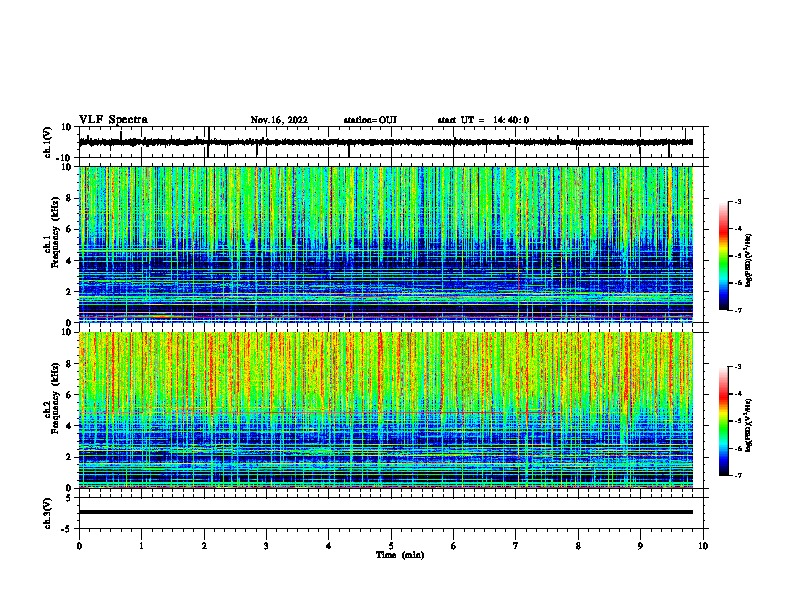The image size is (792, 612).
Task: Click the "-5" tick of the ch.3(V) axis
Action: point(67,529)
